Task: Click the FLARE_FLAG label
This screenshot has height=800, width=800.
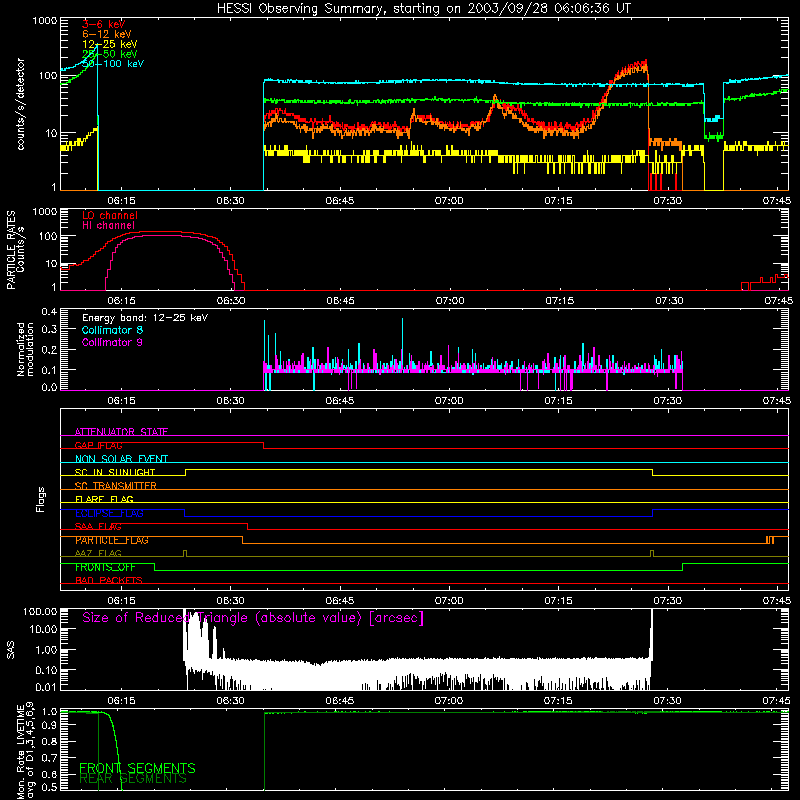Action: [104, 499]
